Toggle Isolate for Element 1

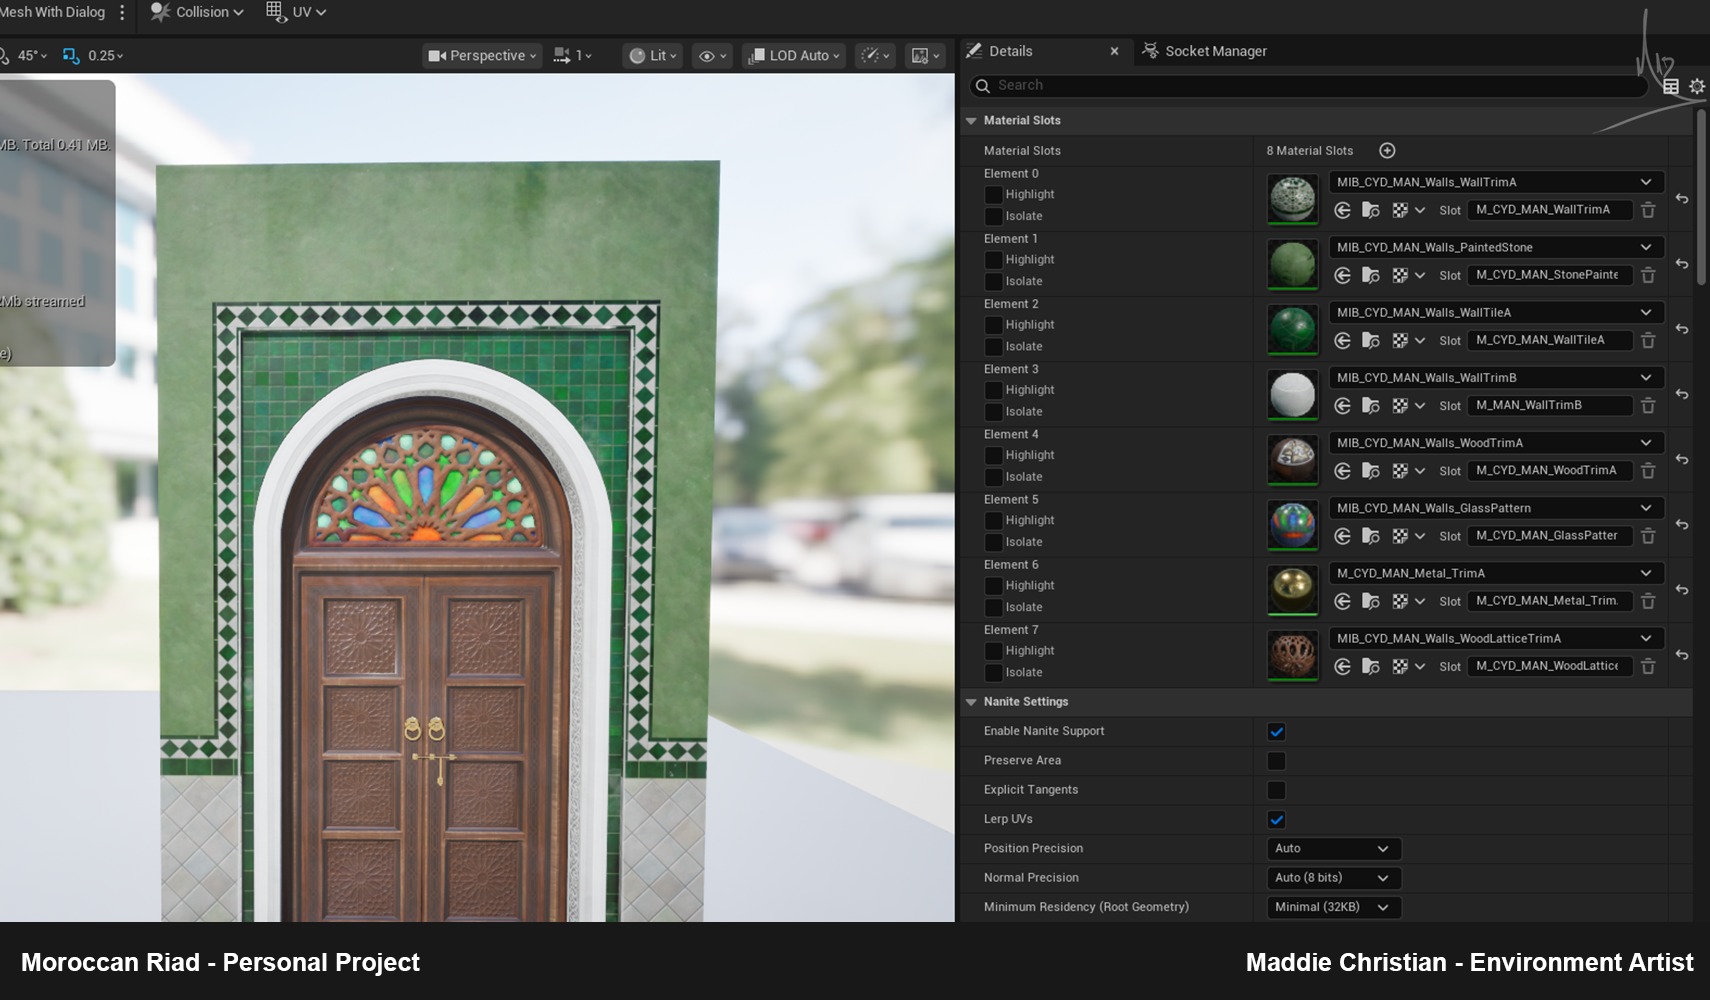[x=993, y=282]
